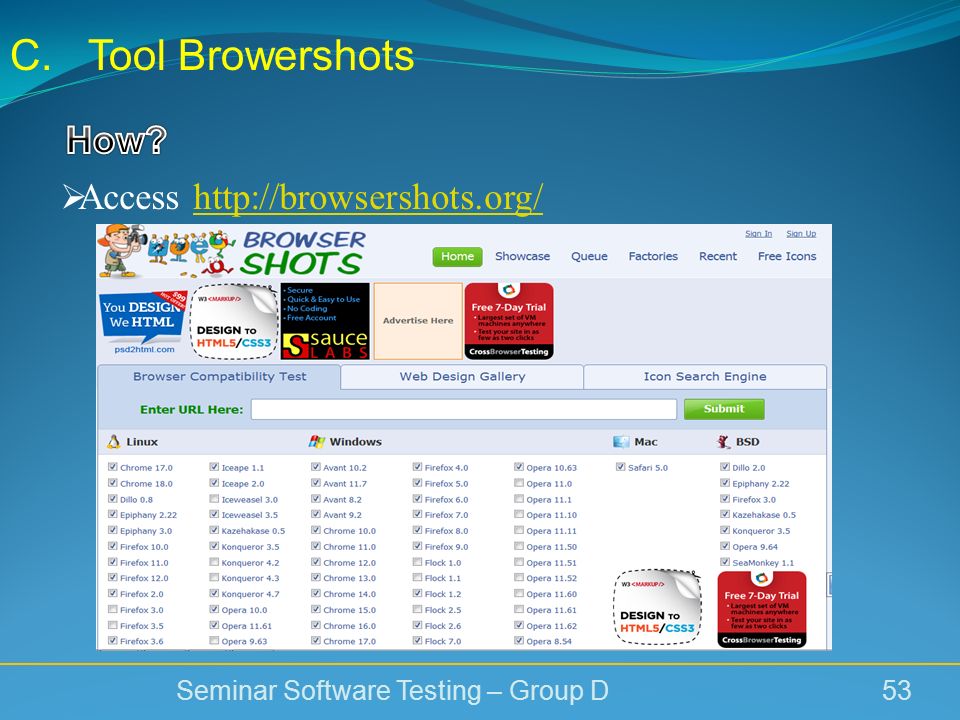The width and height of the screenshot is (960, 720).
Task: Click the Browser Shots title logo
Action: click(x=303, y=252)
